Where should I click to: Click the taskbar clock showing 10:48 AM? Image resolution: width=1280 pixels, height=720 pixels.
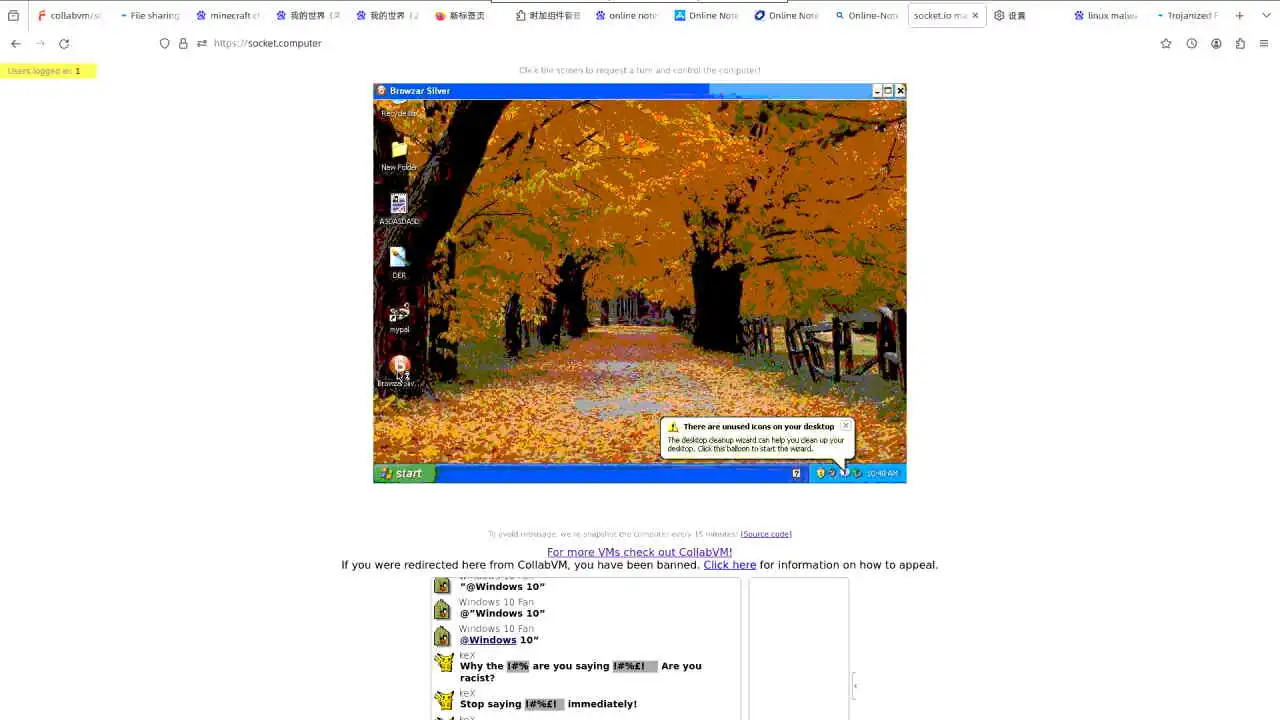click(x=882, y=473)
